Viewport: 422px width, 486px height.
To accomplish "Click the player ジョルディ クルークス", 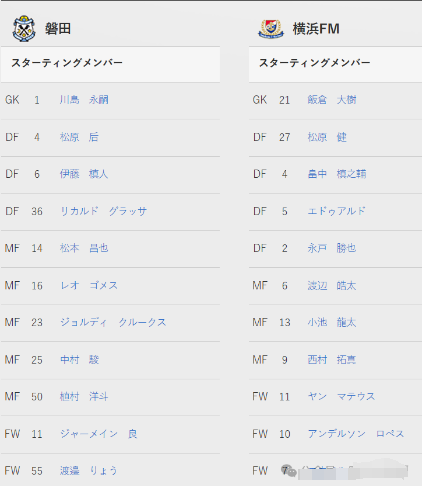I will (x=113, y=322).
